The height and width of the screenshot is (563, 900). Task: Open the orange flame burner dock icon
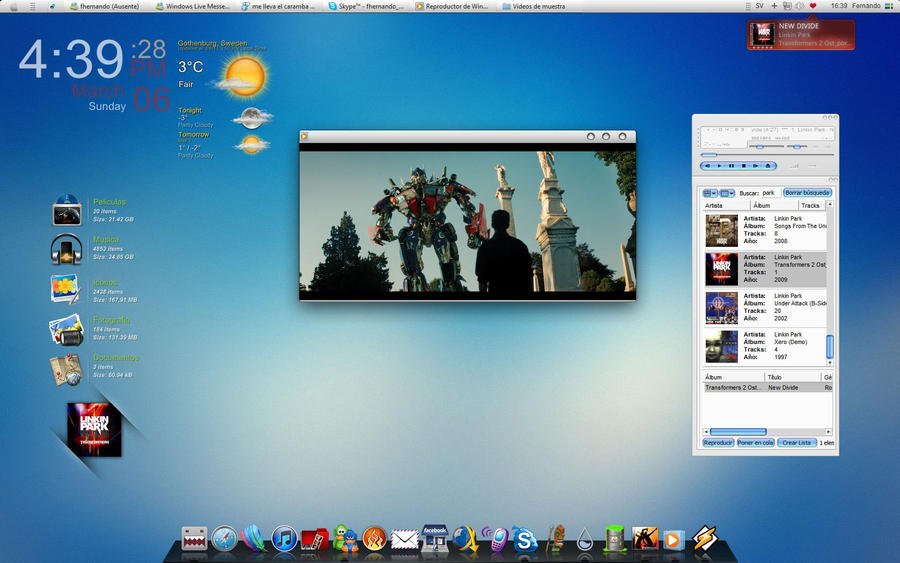374,539
